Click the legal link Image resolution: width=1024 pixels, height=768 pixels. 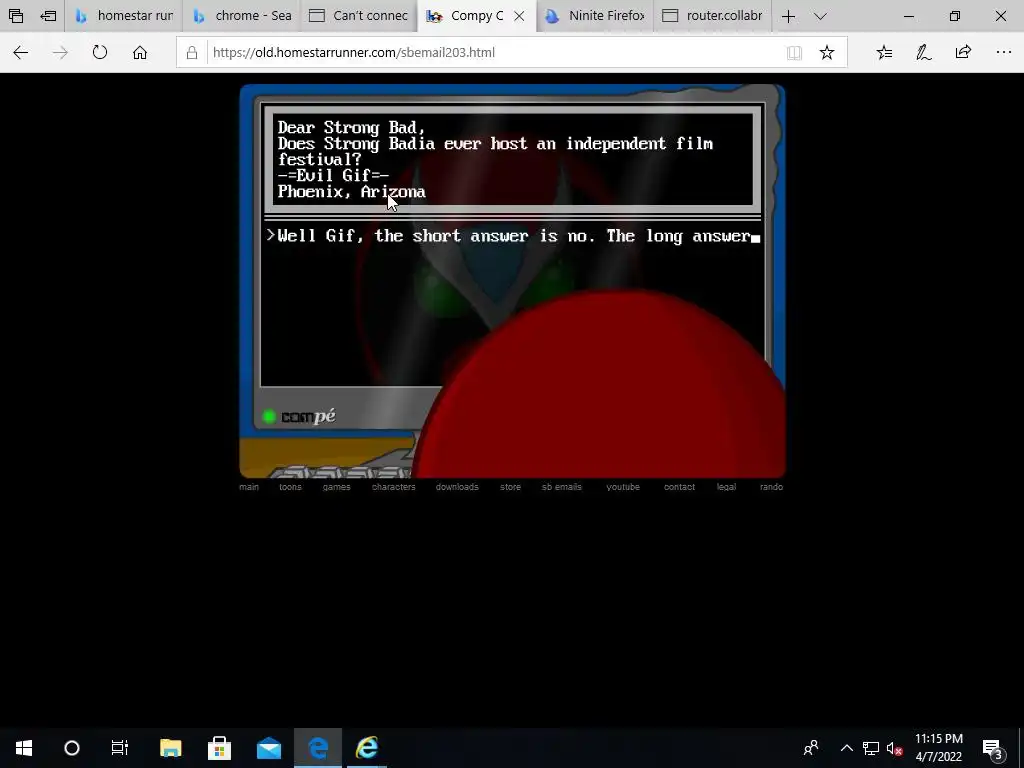[726, 487]
